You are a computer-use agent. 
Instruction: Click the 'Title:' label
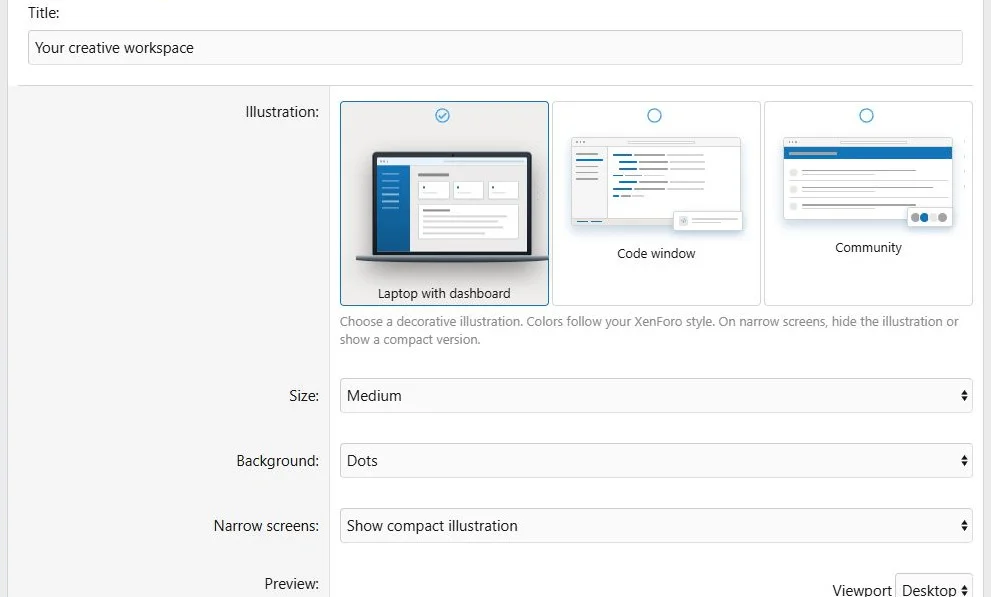[44, 13]
